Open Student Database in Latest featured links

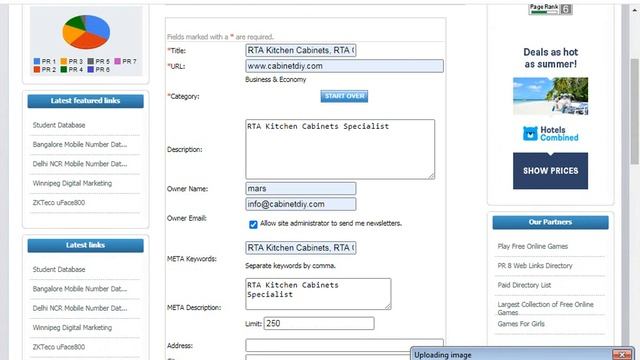coord(59,125)
